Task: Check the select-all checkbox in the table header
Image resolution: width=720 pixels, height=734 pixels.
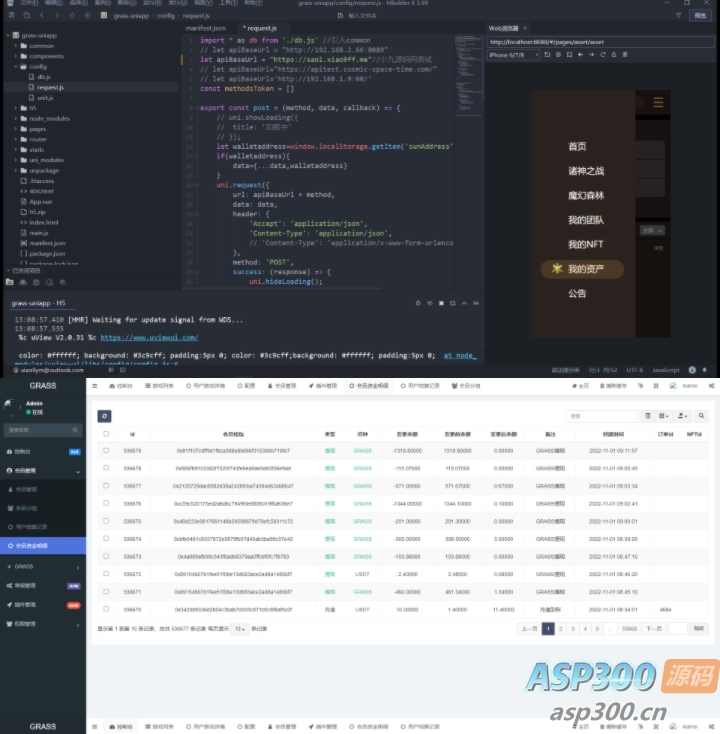Action: [106, 434]
